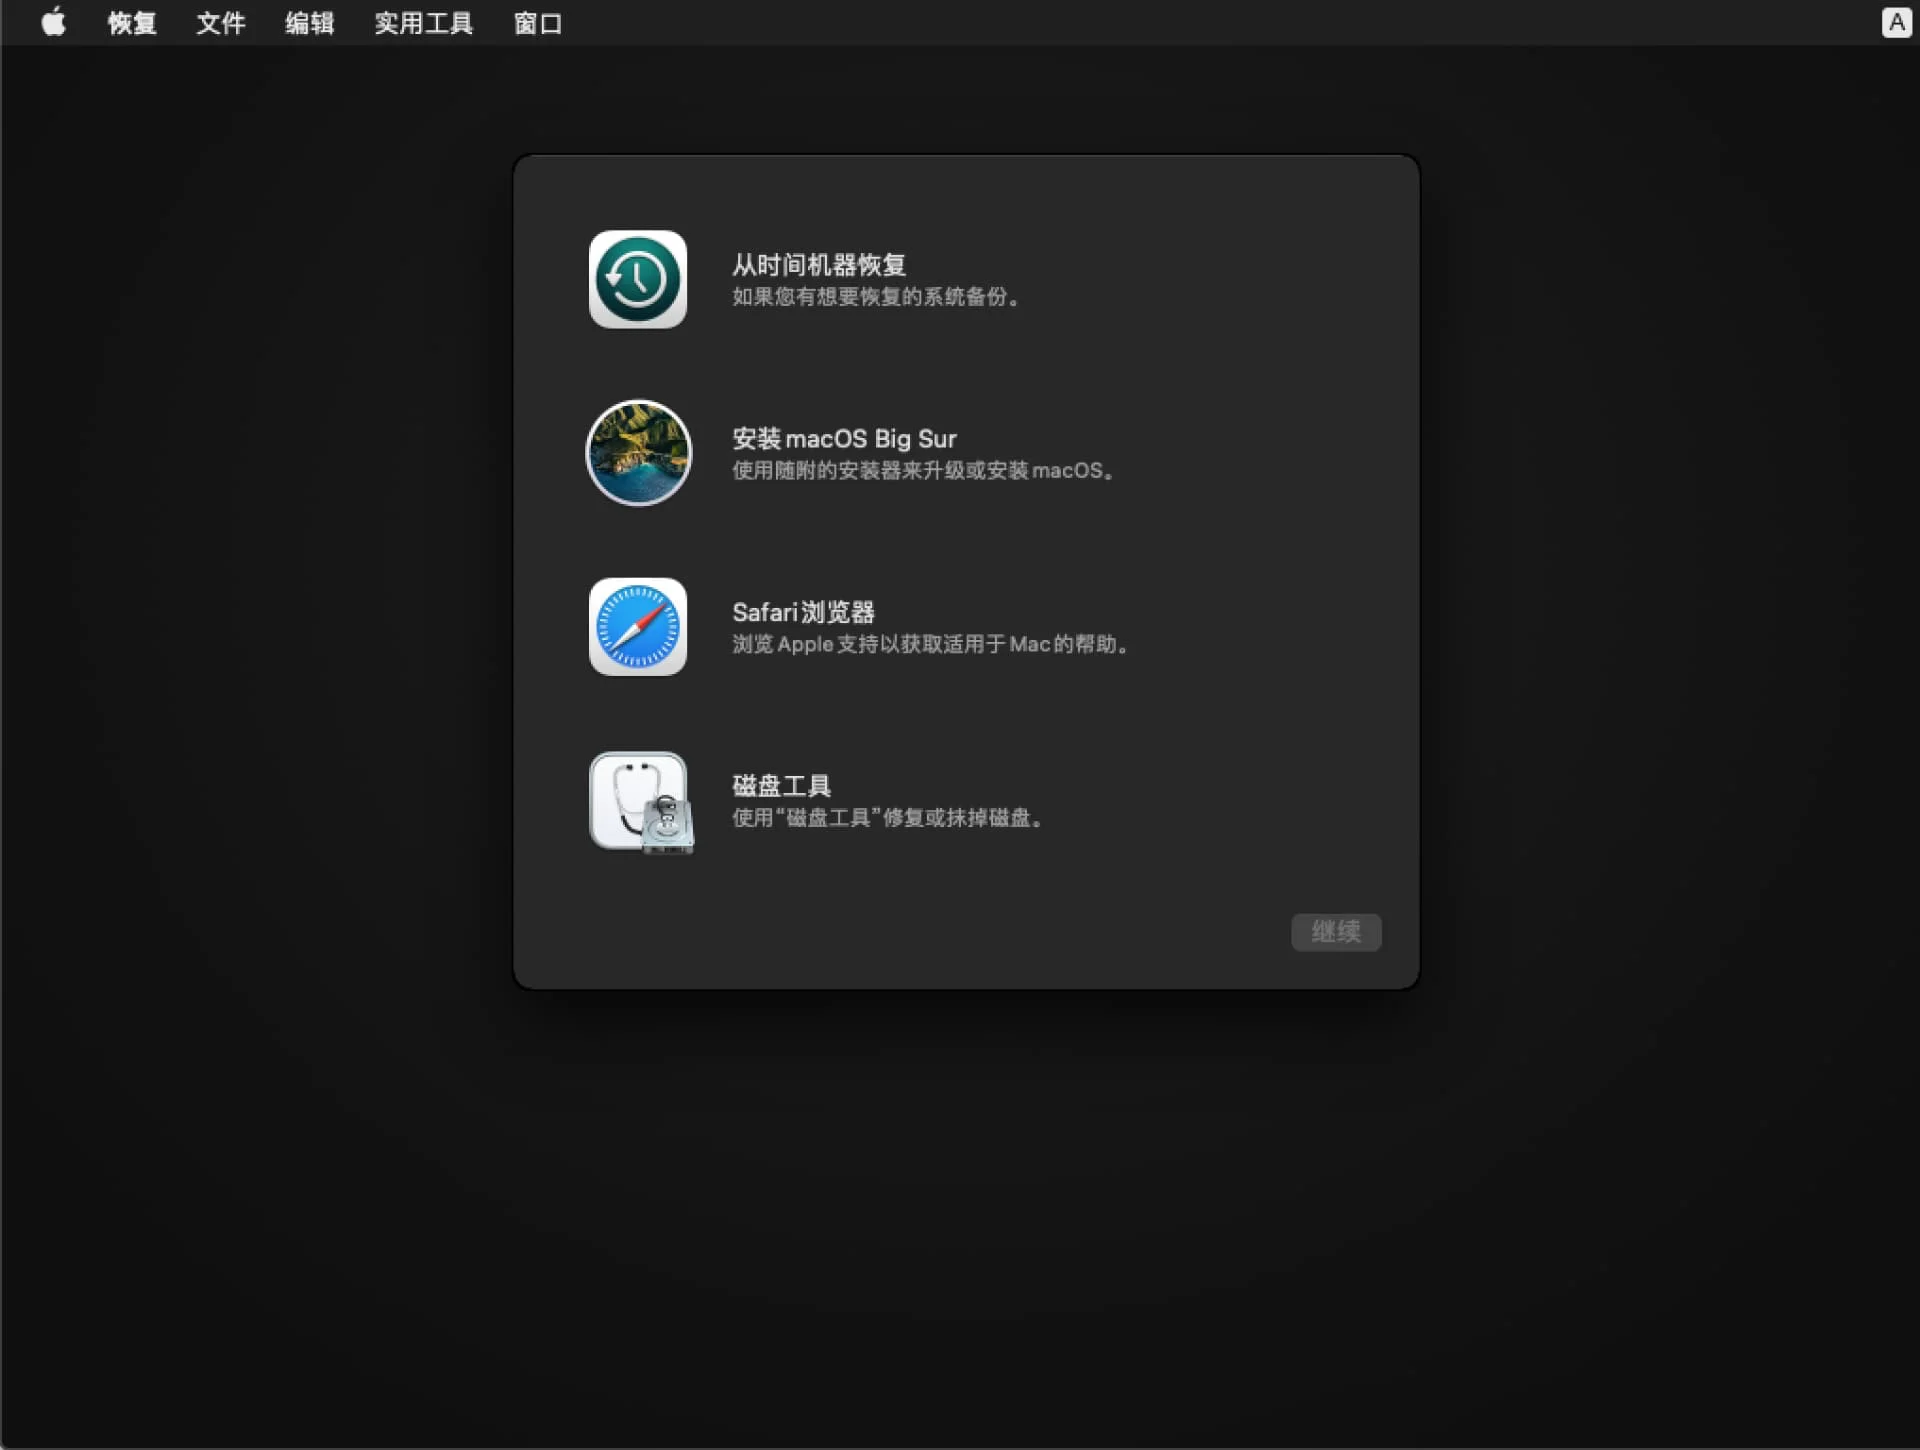Click the Time Machine backup description text
This screenshot has width=1920, height=1450.
click(x=876, y=297)
